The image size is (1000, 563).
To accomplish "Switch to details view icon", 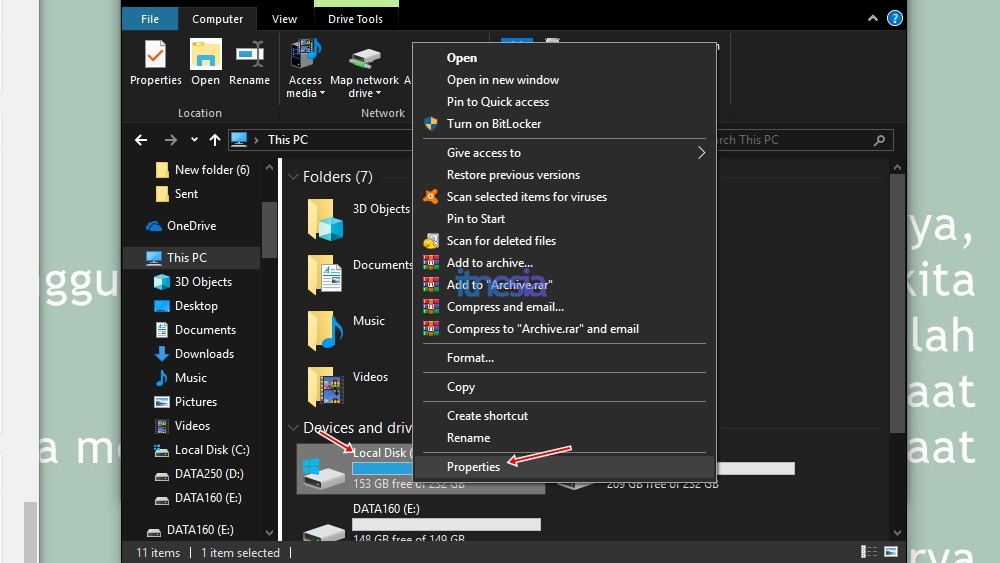I will coord(869,552).
